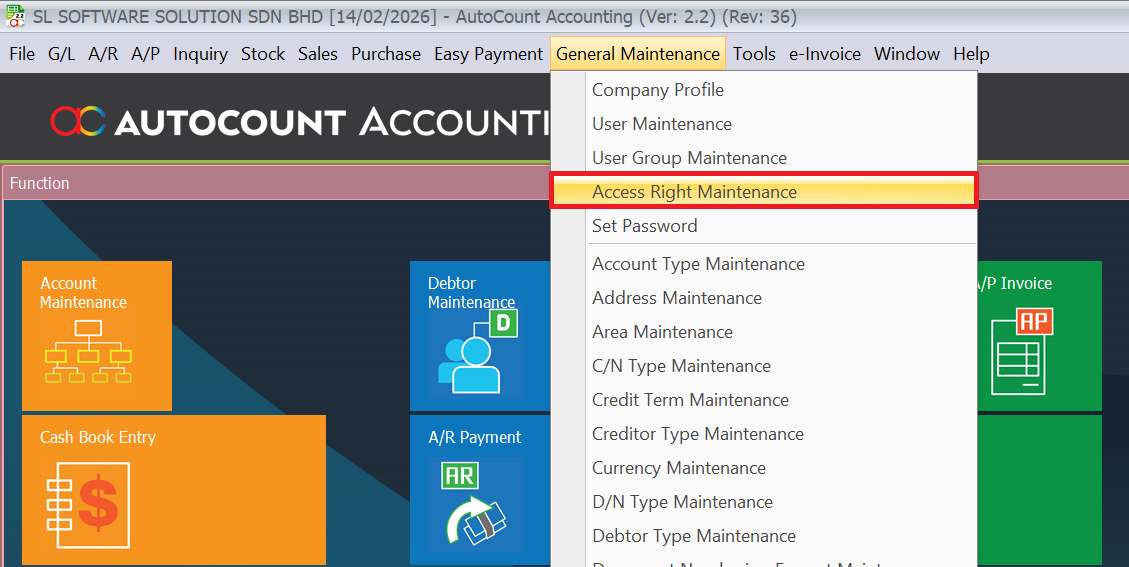
Task: Open the A/P Invoice icon
Action: (x=1018, y=351)
